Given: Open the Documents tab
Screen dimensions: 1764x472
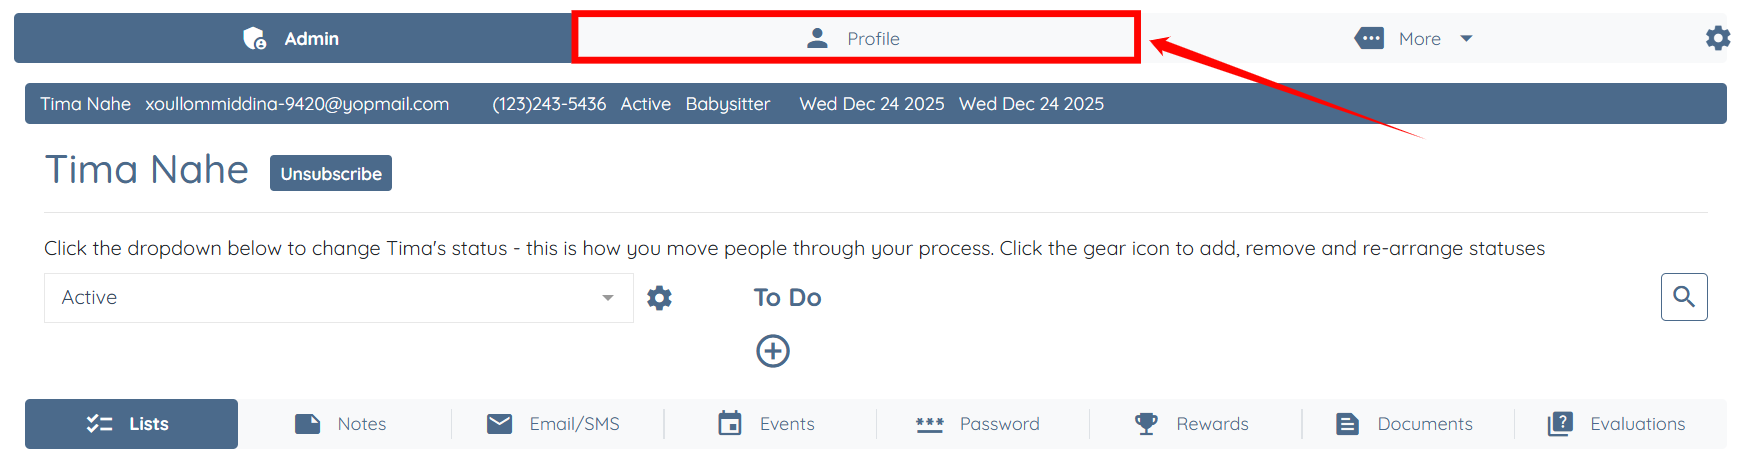Looking at the screenshot, I should coord(1407,424).
